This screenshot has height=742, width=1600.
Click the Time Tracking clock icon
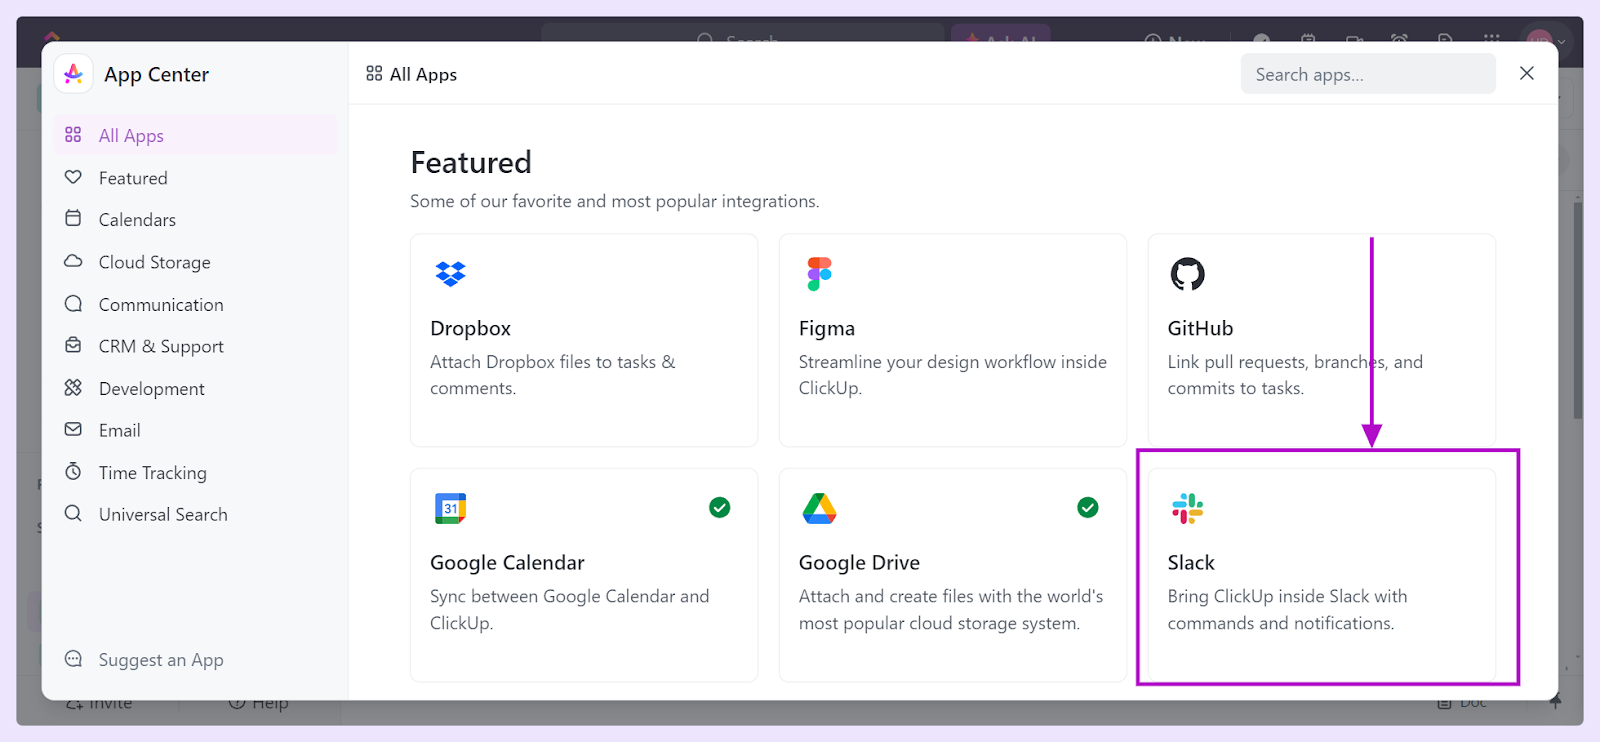[x=73, y=471]
